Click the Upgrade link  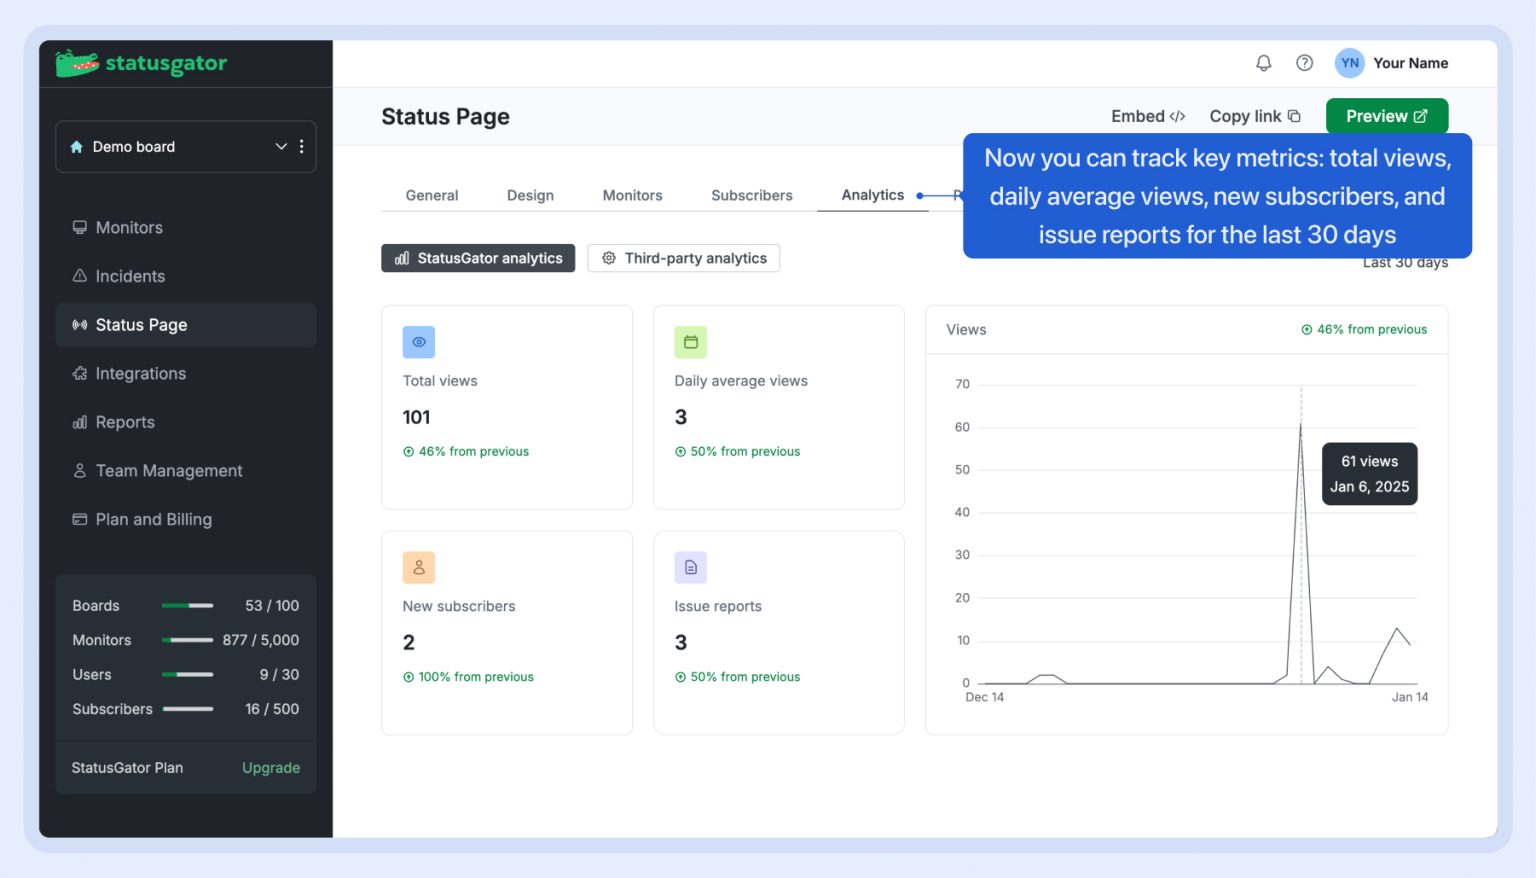click(x=271, y=768)
